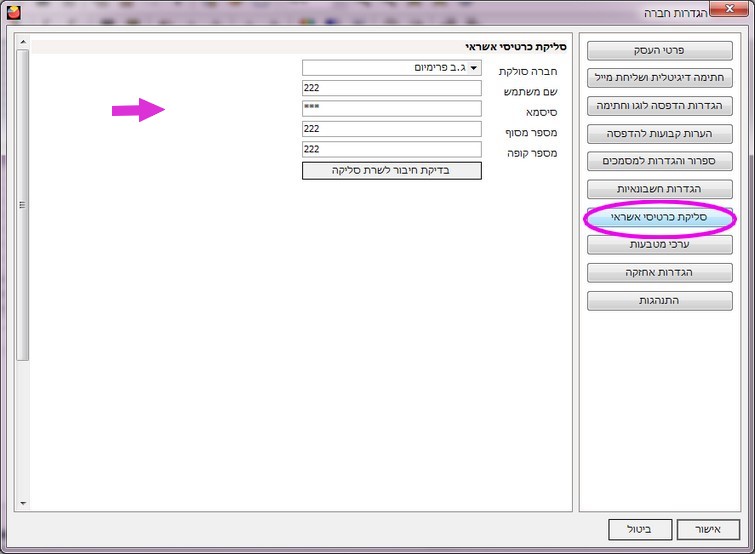Focus the סיסמא password field
This screenshot has height=554, width=755.
[x=391, y=108]
